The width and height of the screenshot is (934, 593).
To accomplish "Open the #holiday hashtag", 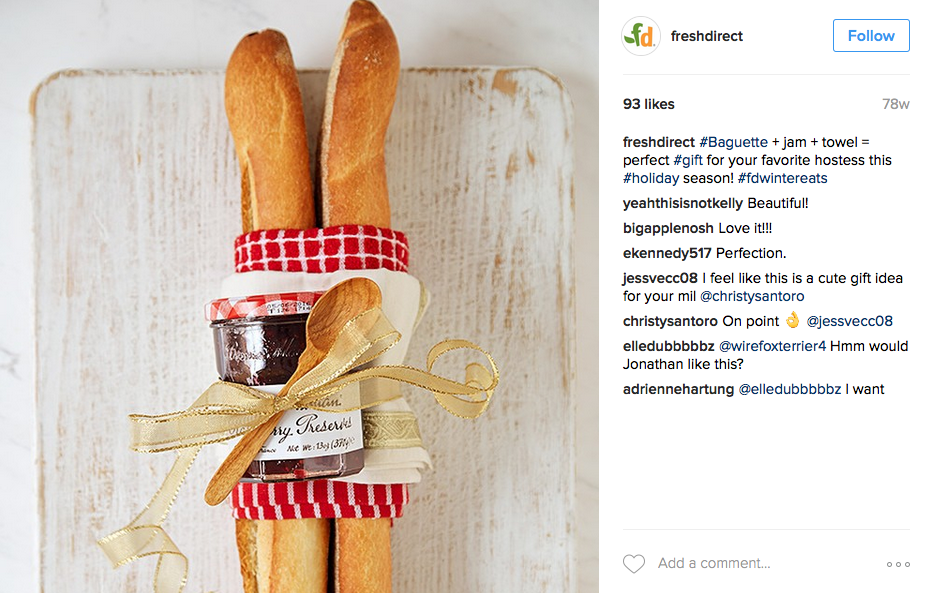I will point(651,178).
